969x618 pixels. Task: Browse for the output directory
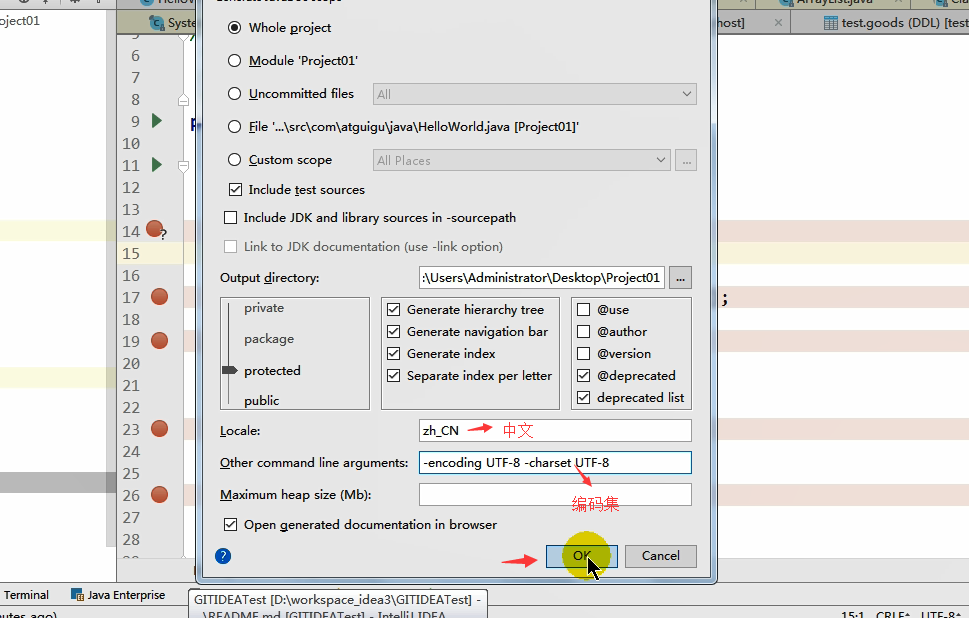point(680,277)
